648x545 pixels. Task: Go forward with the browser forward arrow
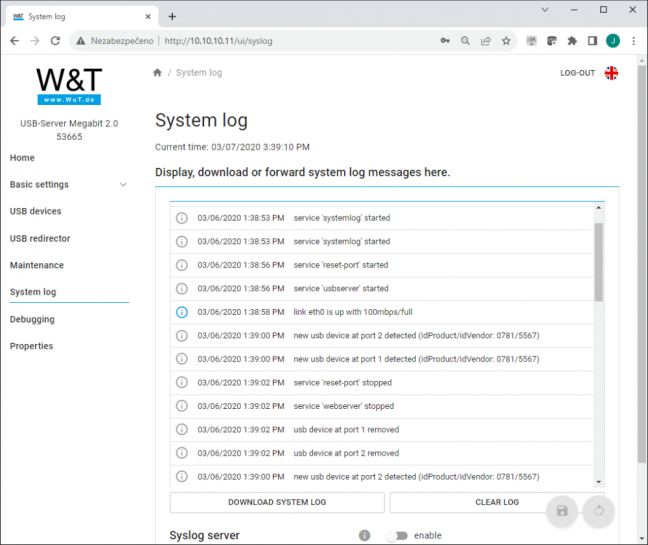[x=35, y=40]
